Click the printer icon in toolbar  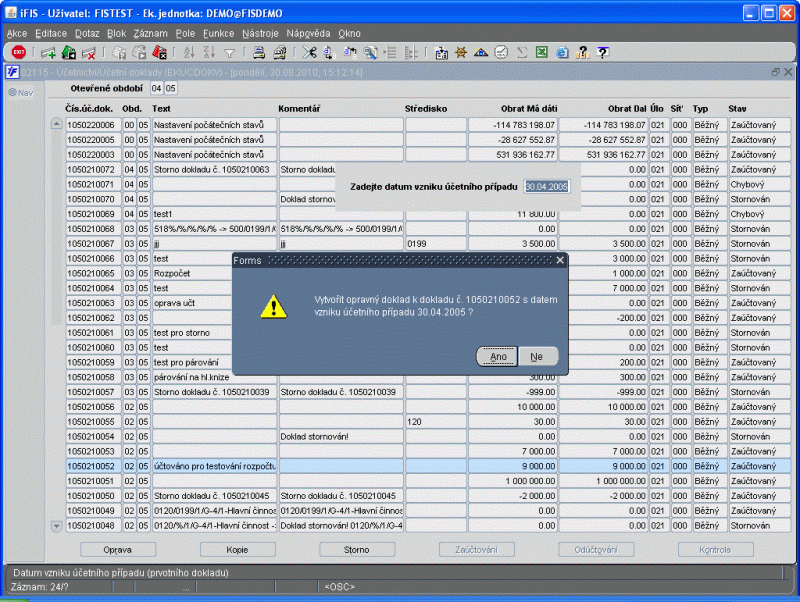pyautogui.click(x=259, y=52)
